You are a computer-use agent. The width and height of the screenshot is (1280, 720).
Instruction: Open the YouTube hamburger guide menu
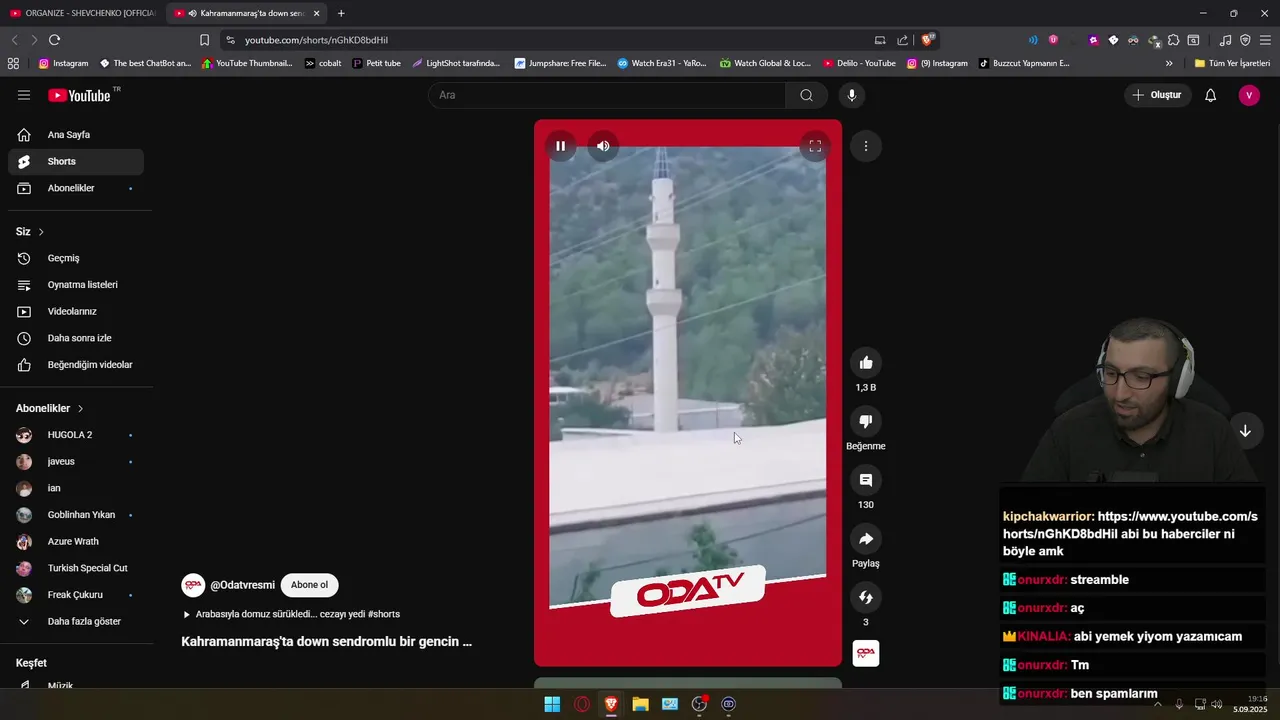24,95
